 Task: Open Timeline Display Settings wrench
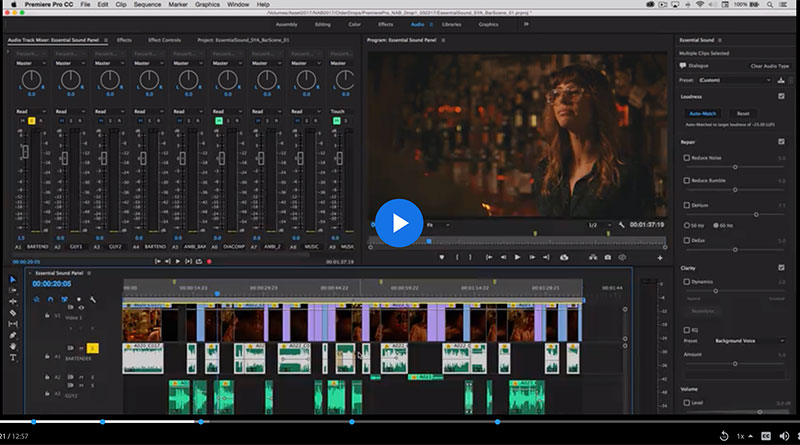93,300
